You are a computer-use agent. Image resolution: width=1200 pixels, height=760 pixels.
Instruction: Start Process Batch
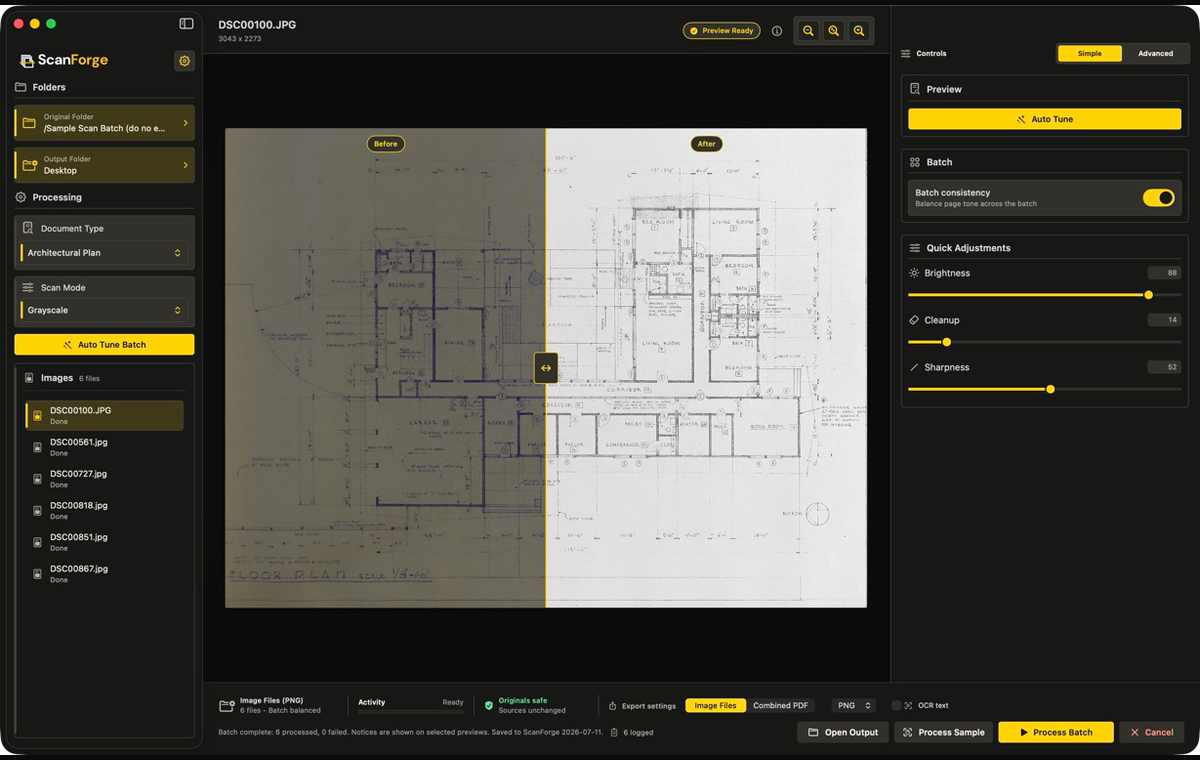click(x=1055, y=732)
